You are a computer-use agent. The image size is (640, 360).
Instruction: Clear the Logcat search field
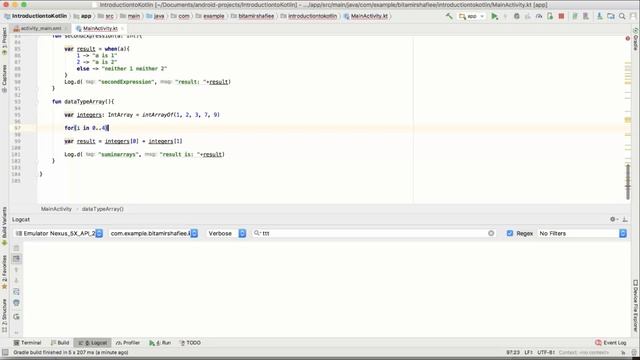click(x=491, y=233)
